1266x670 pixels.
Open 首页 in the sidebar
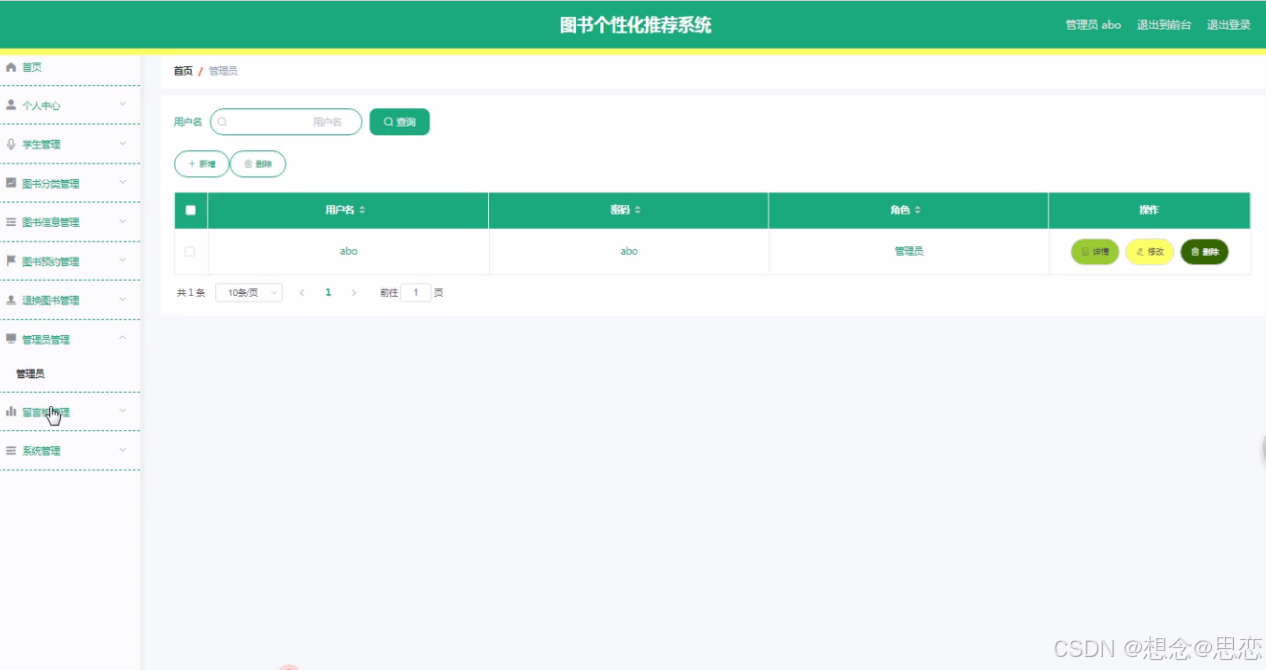tap(32, 67)
